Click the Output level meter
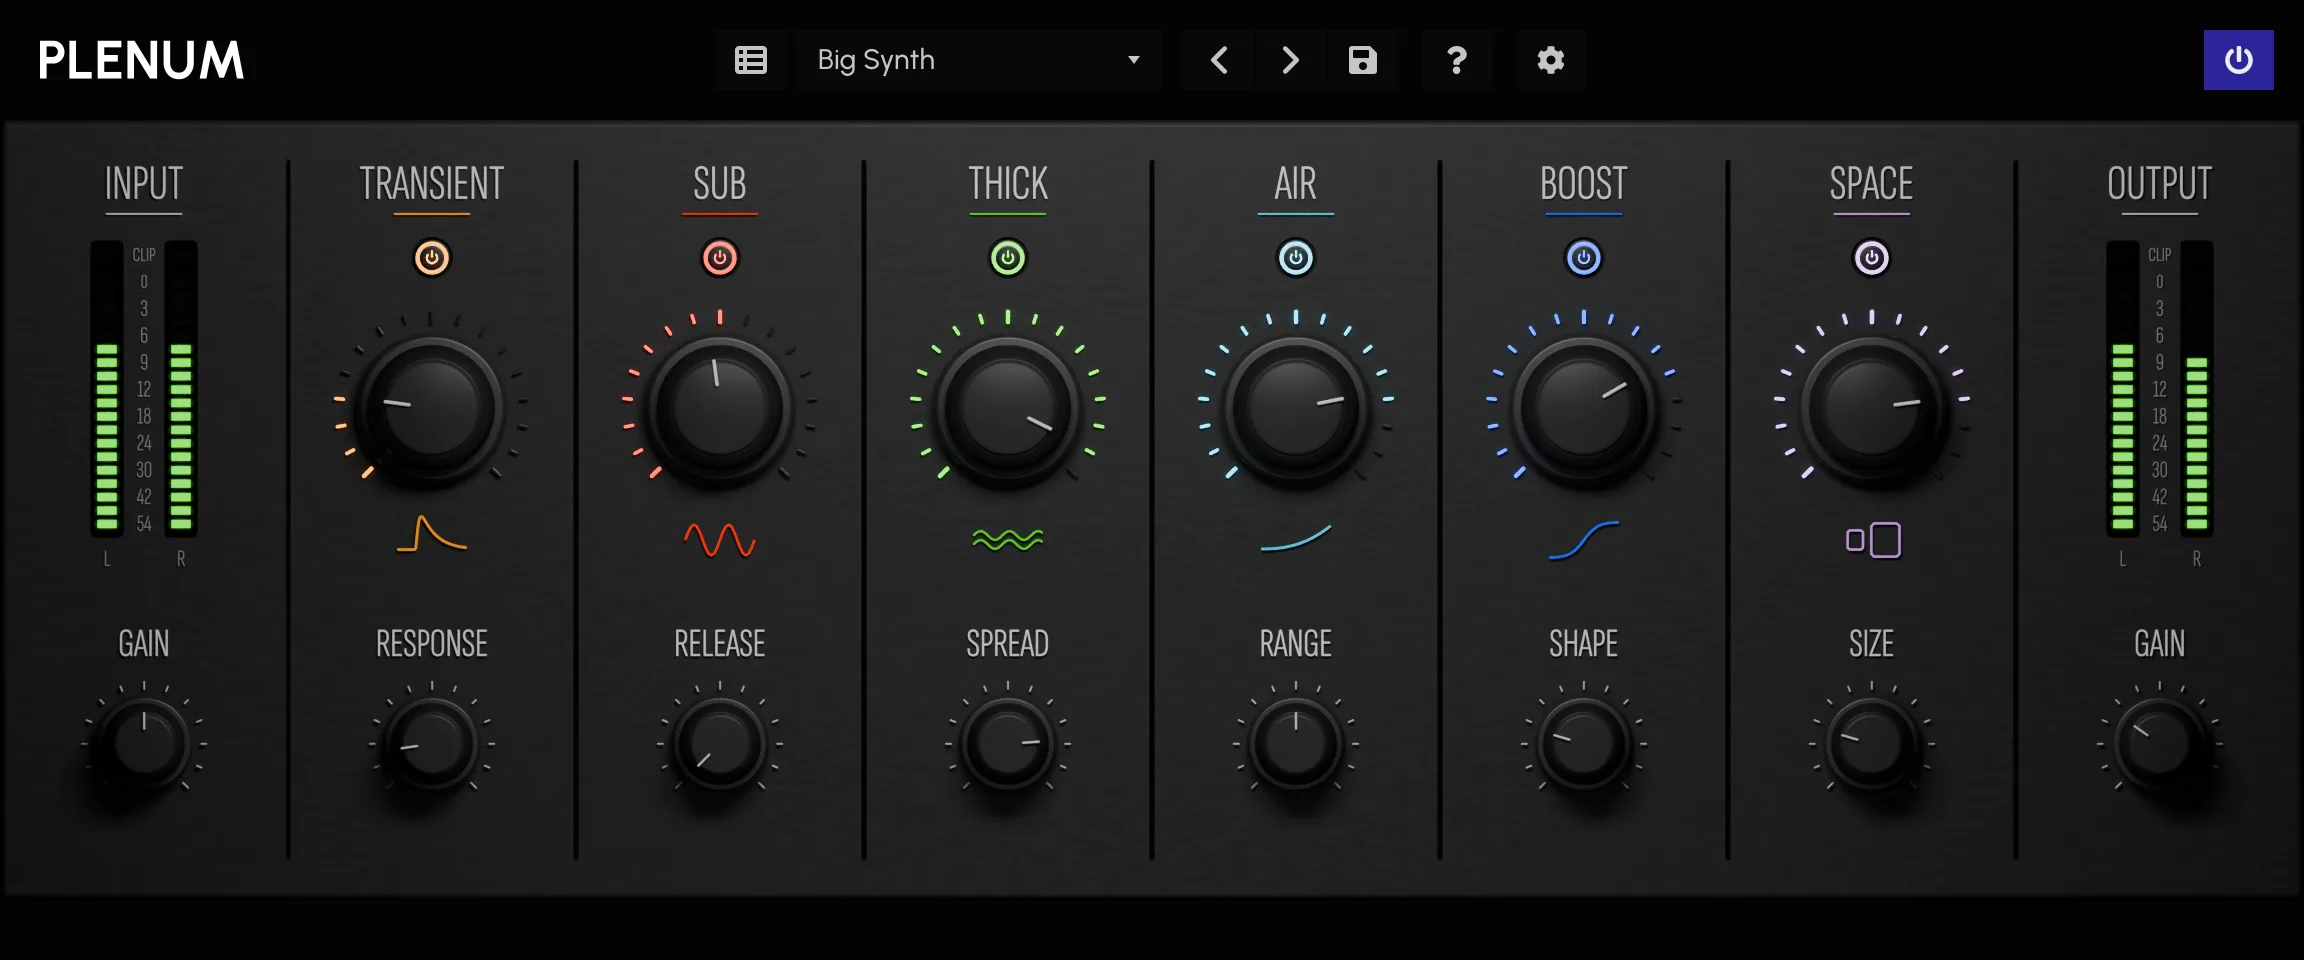This screenshot has height=960, width=2304. [x=2160, y=388]
